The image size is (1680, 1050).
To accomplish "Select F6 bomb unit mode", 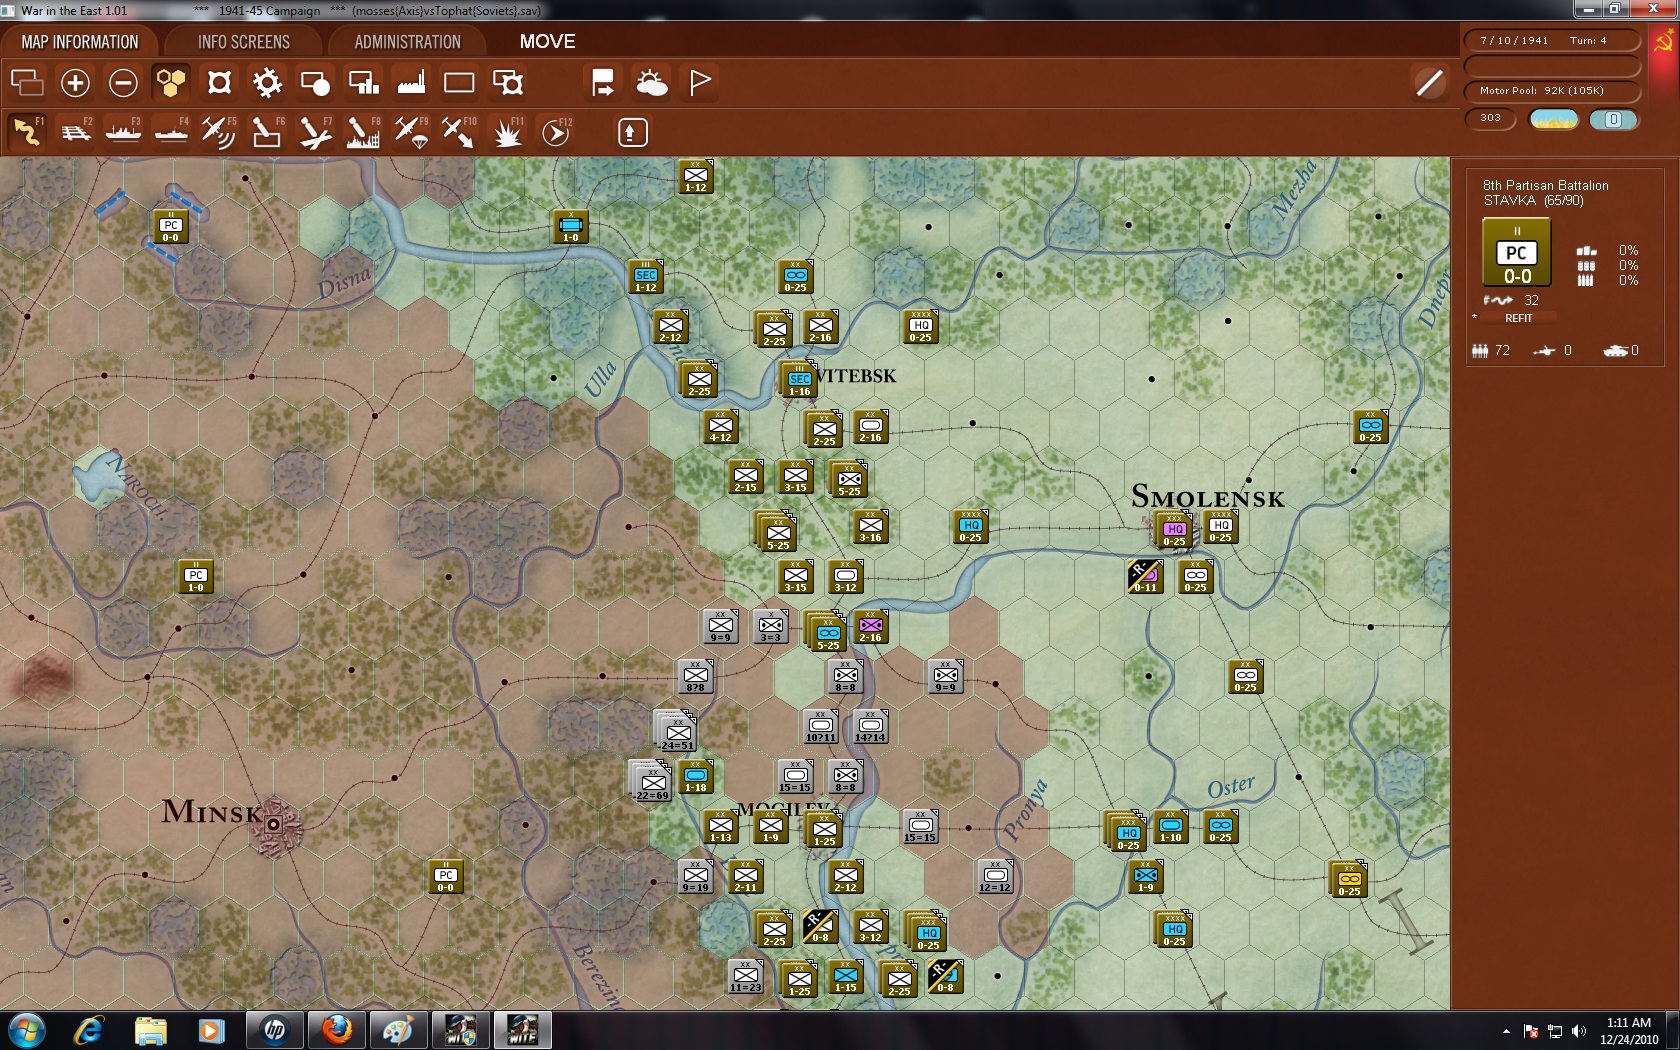I will coord(267,132).
